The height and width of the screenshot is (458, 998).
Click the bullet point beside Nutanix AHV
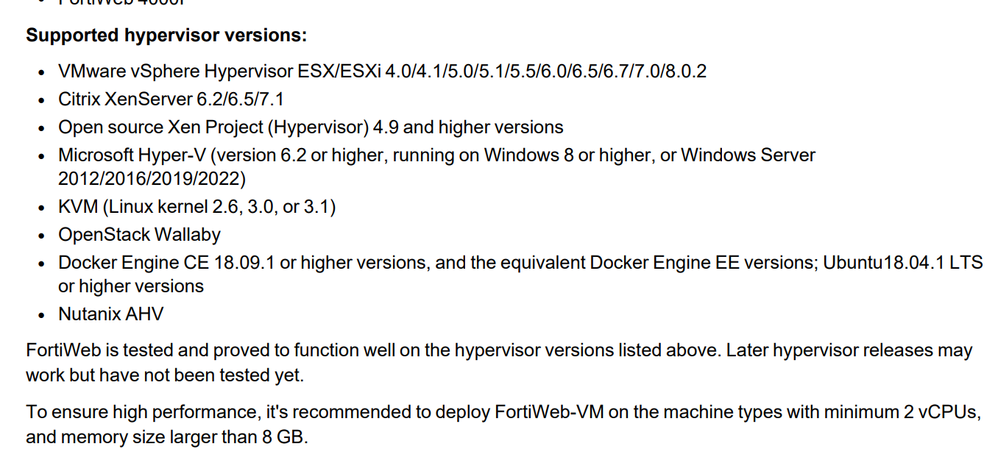tap(39, 315)
